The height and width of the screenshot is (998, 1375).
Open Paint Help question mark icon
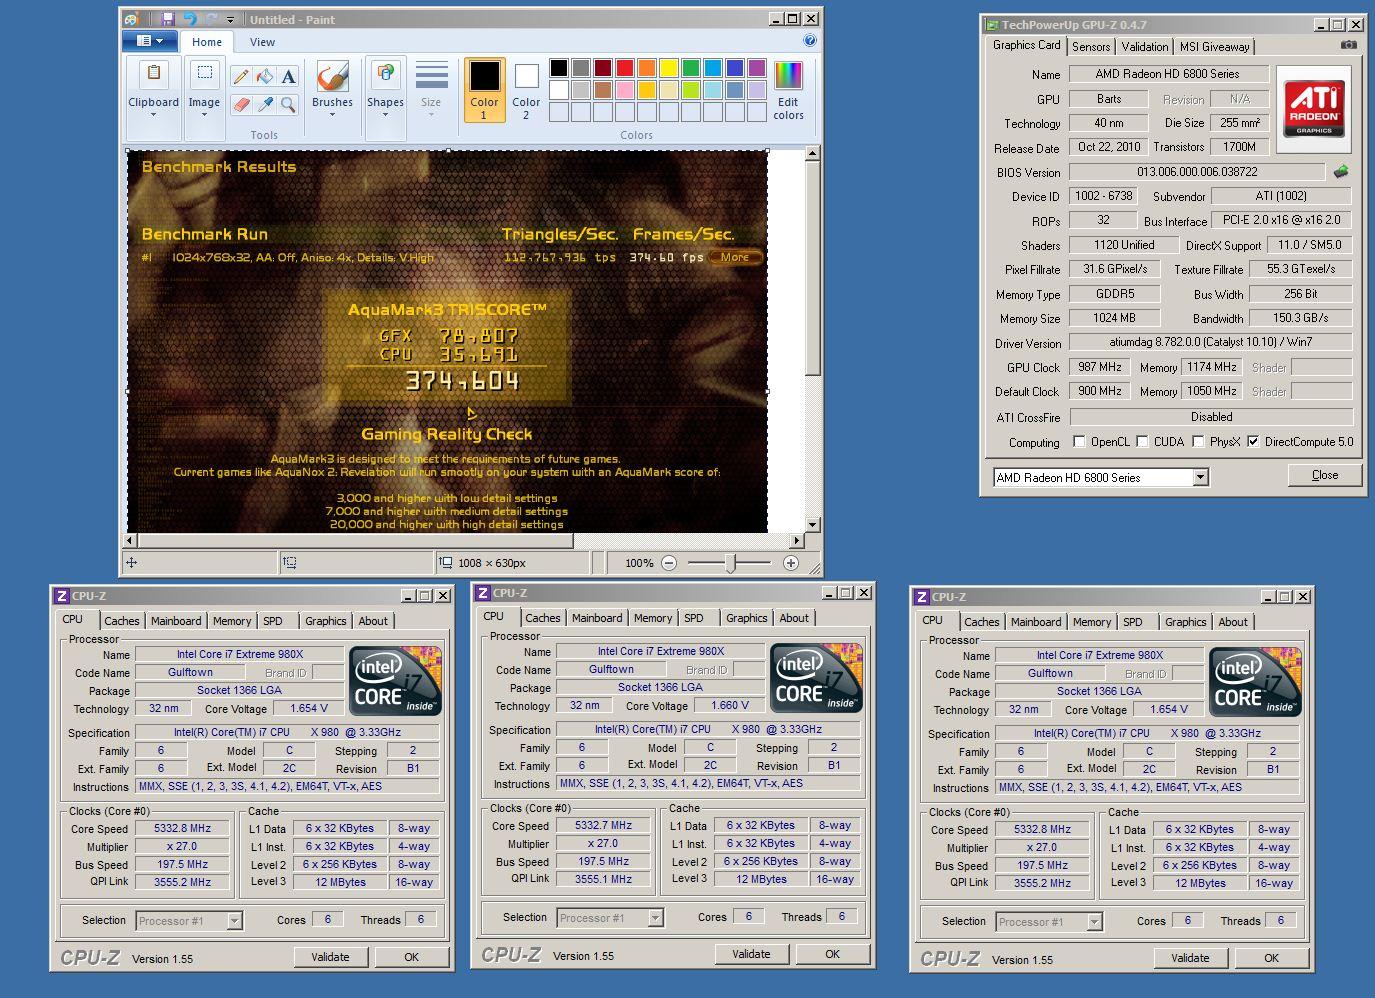point(810,41)
